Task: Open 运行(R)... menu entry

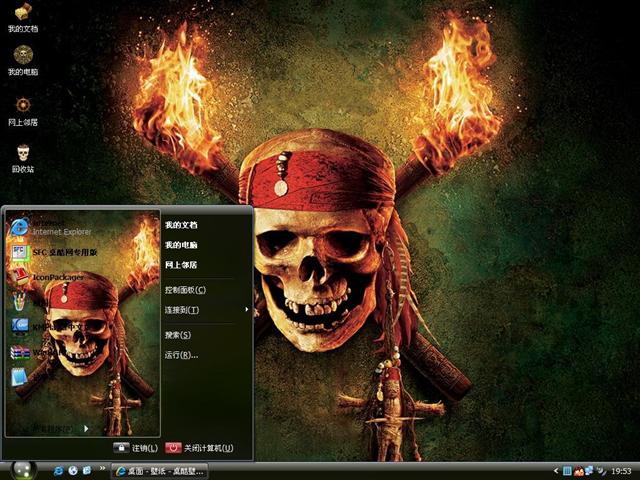Action: 182,355
